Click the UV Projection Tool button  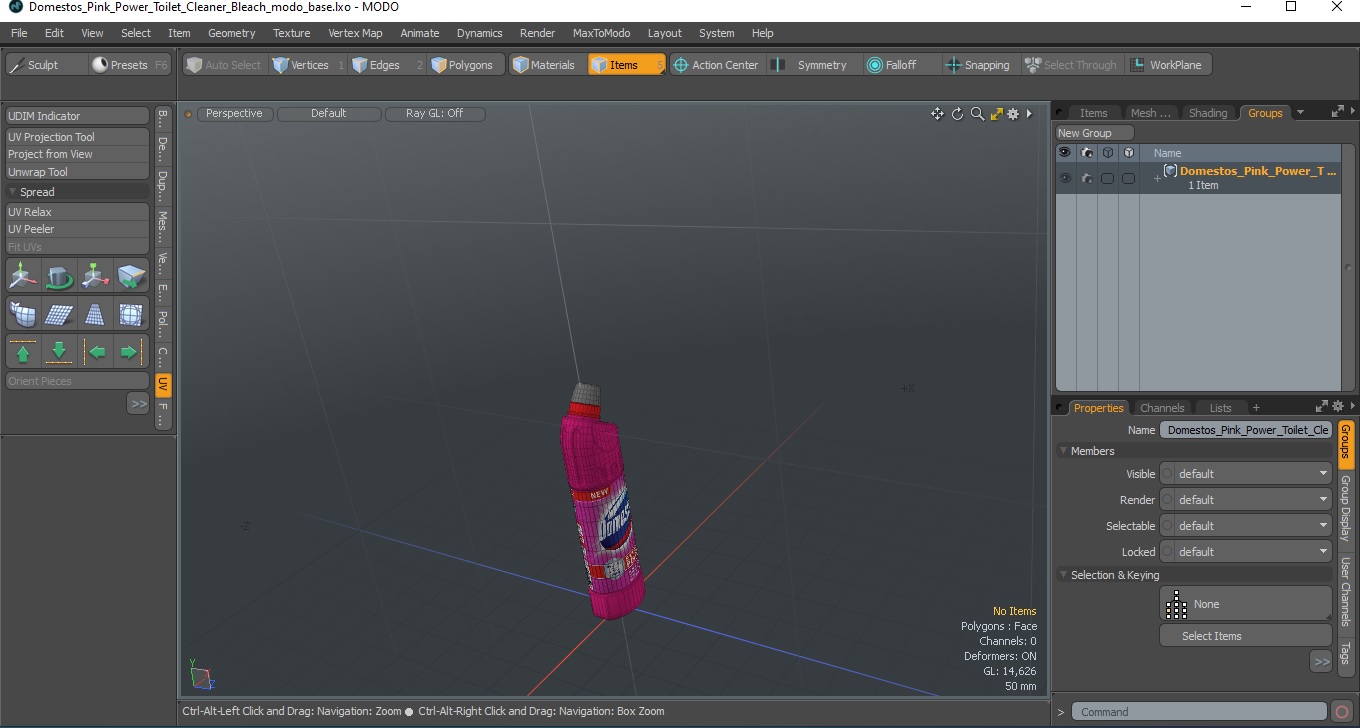click(x=78, y=137)
